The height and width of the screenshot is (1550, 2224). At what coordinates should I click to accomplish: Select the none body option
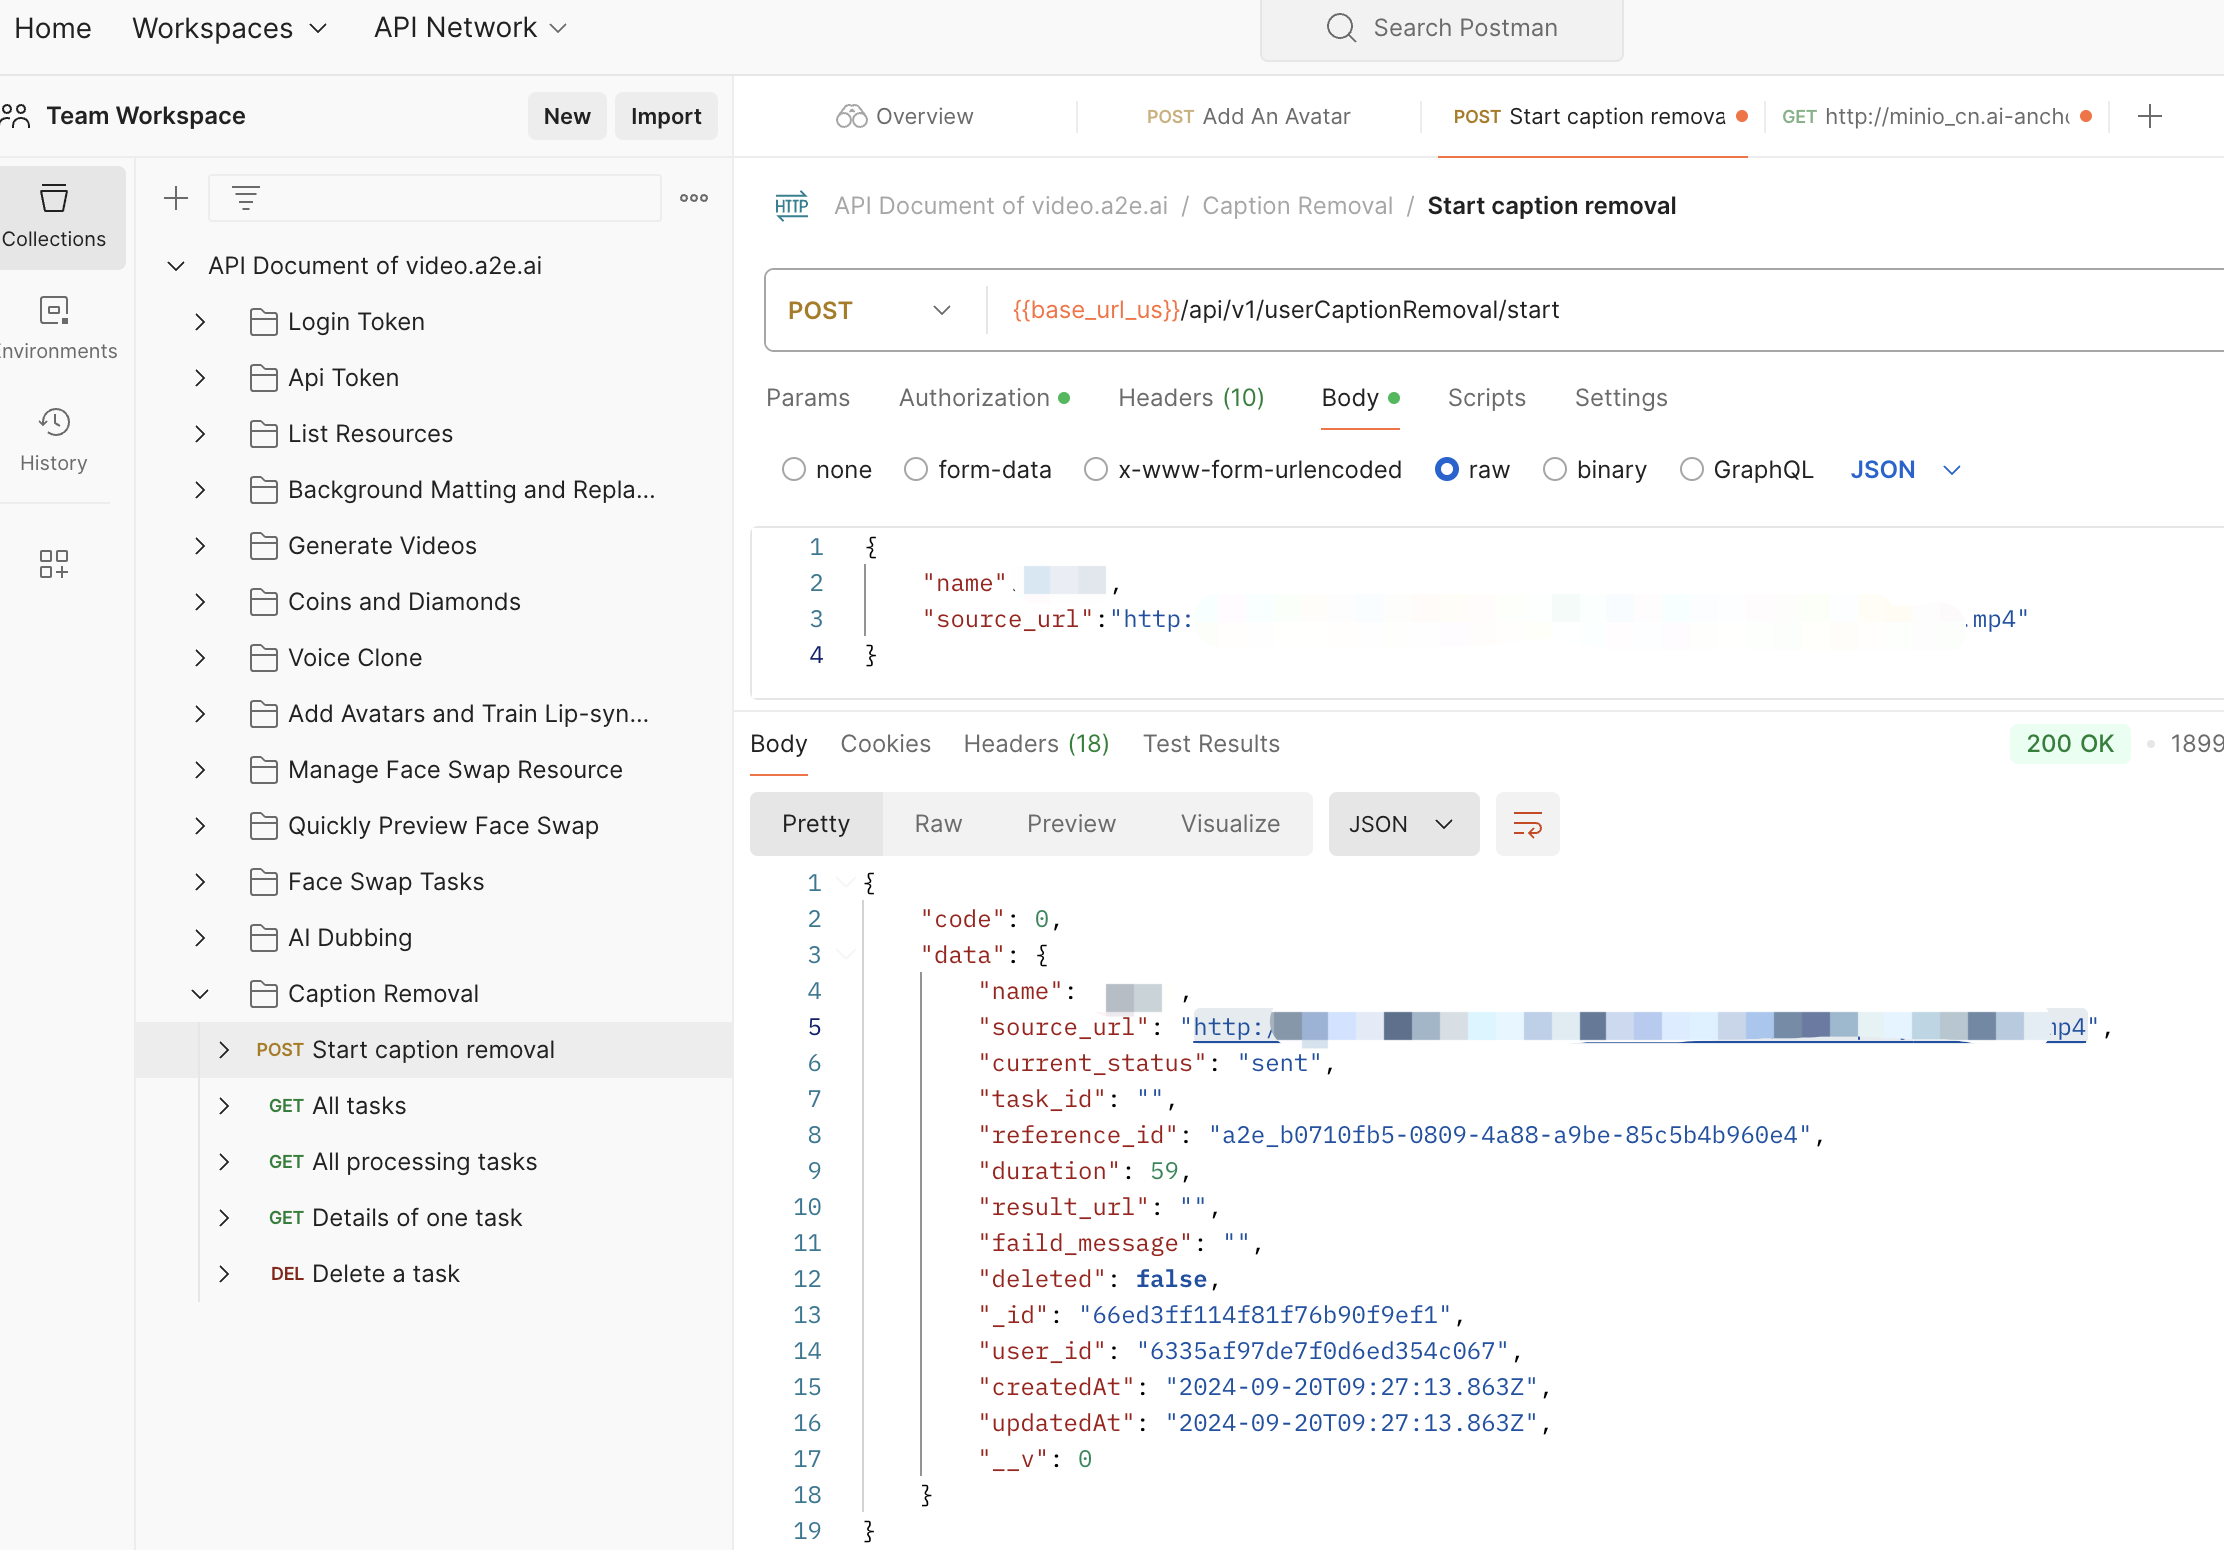794,469
